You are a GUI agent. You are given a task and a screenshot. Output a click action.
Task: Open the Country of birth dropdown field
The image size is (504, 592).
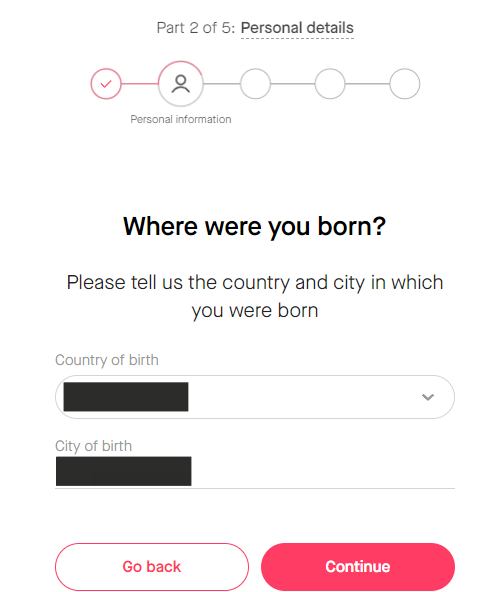pos(255,397)
